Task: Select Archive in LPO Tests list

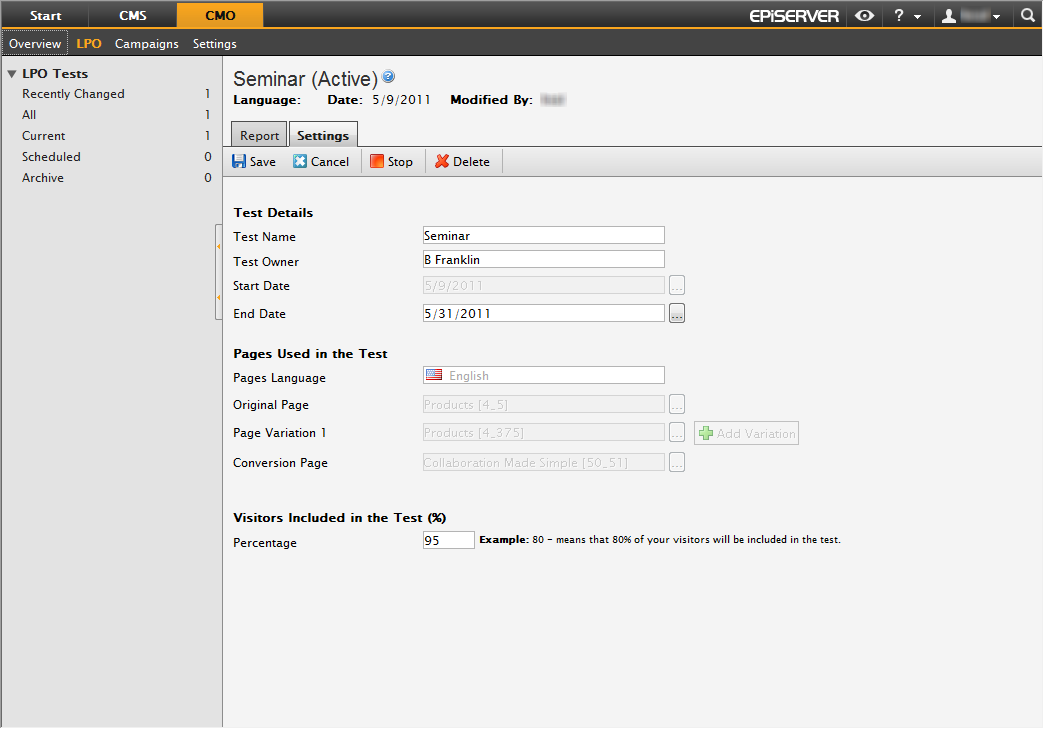Action: coord(43,178)
